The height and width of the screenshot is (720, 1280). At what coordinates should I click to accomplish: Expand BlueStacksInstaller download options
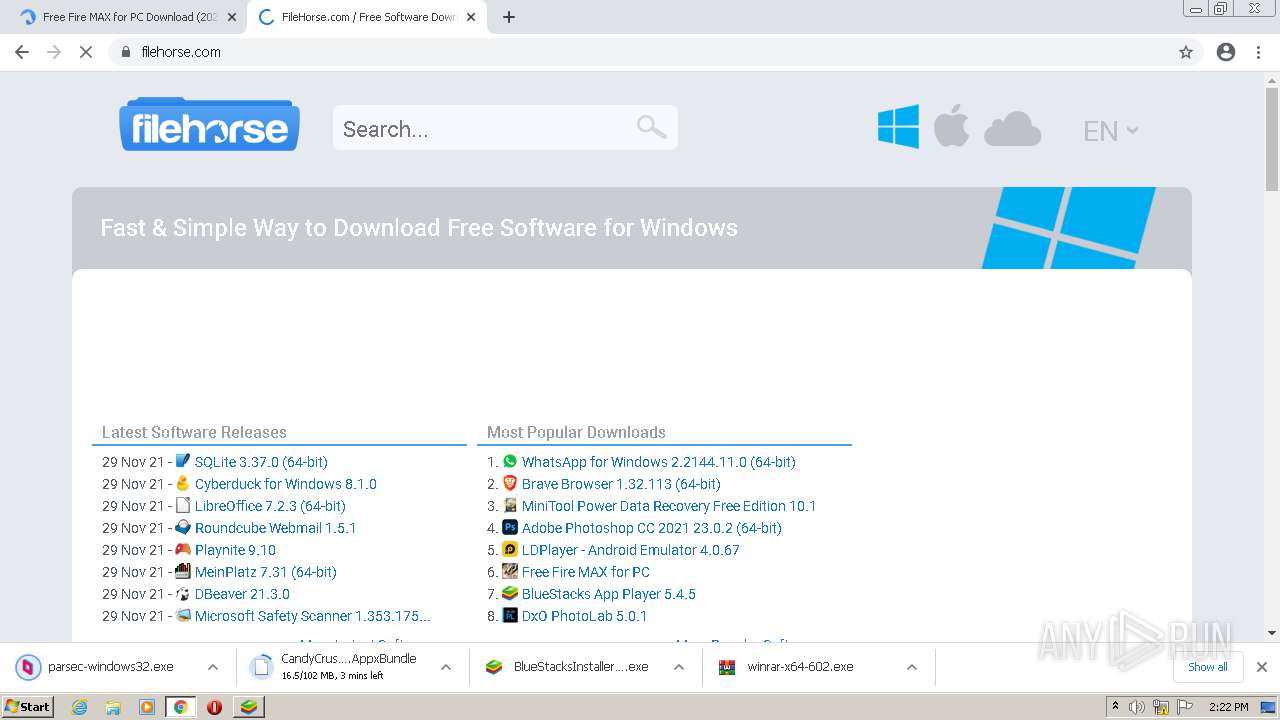tap(679, 667)
